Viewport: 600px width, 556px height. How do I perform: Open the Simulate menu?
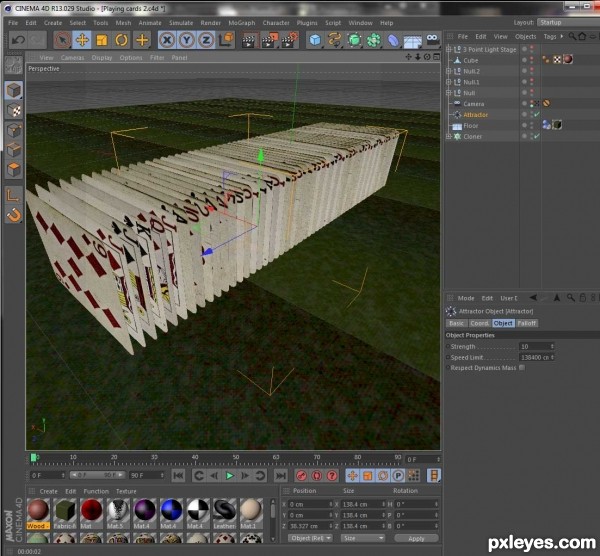click(181, 23)
